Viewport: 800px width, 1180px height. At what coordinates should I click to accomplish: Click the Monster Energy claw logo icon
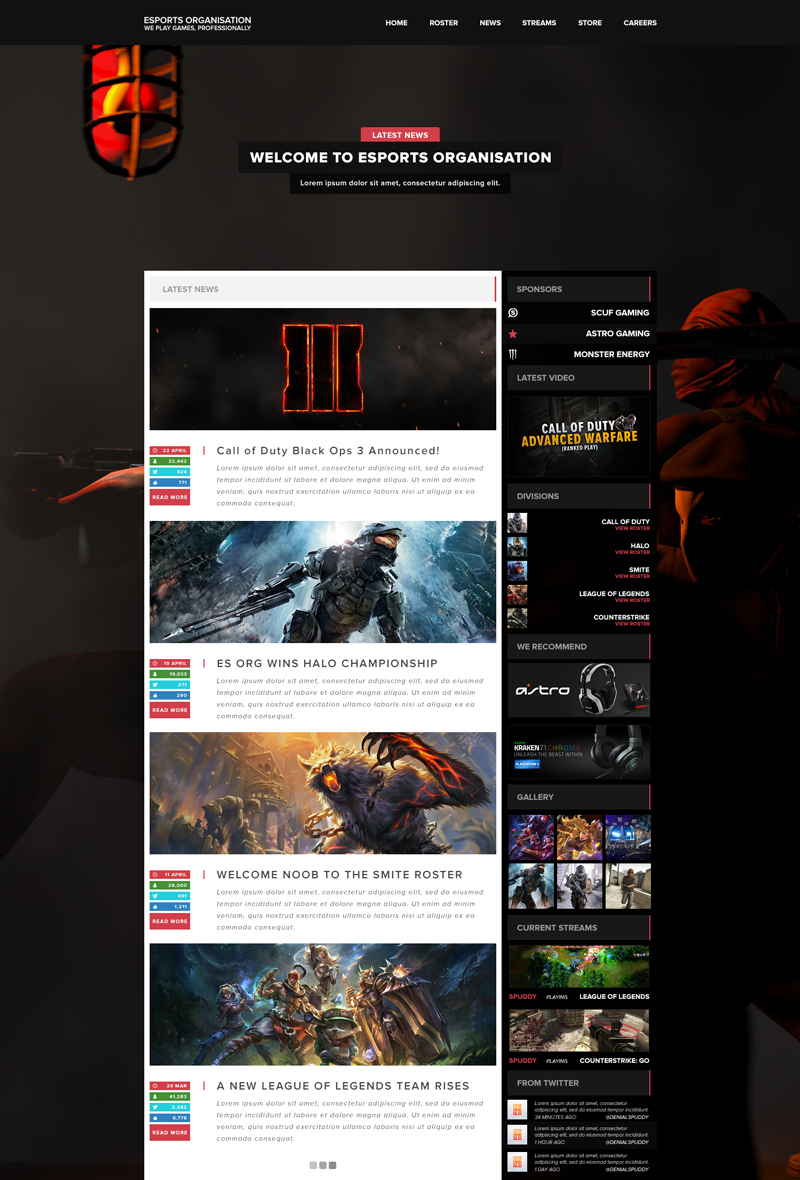pyautogui.click(x=513, y=354)
